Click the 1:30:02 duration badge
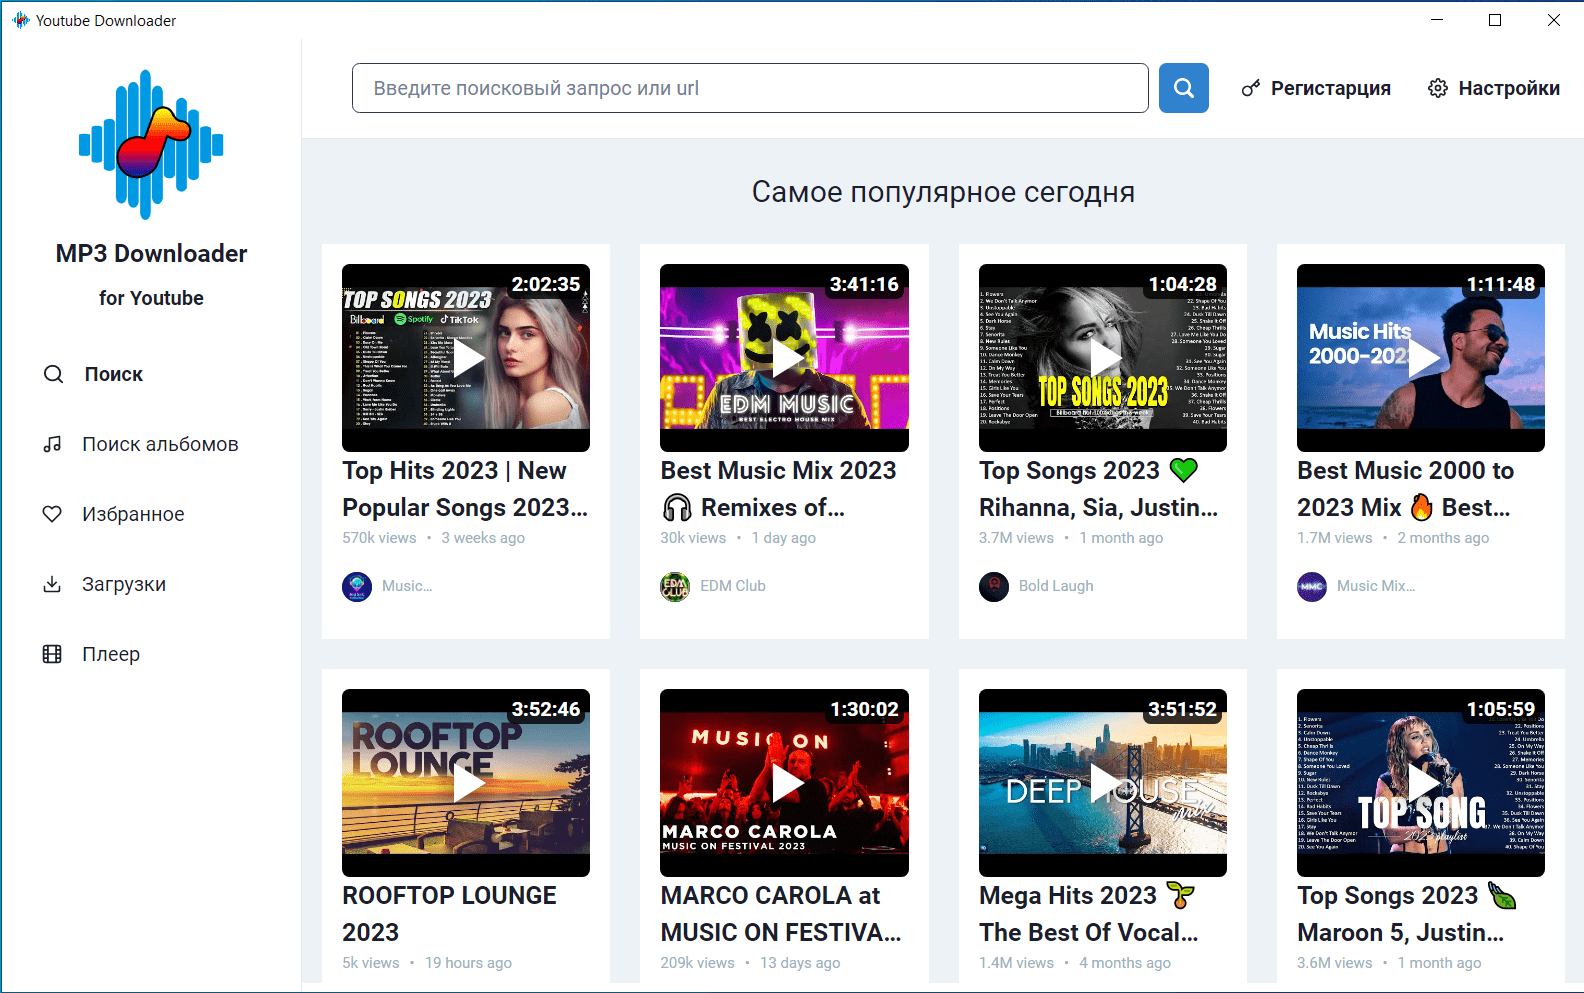The height and width of the screenshot is (993, 1584). pos(864,709)
